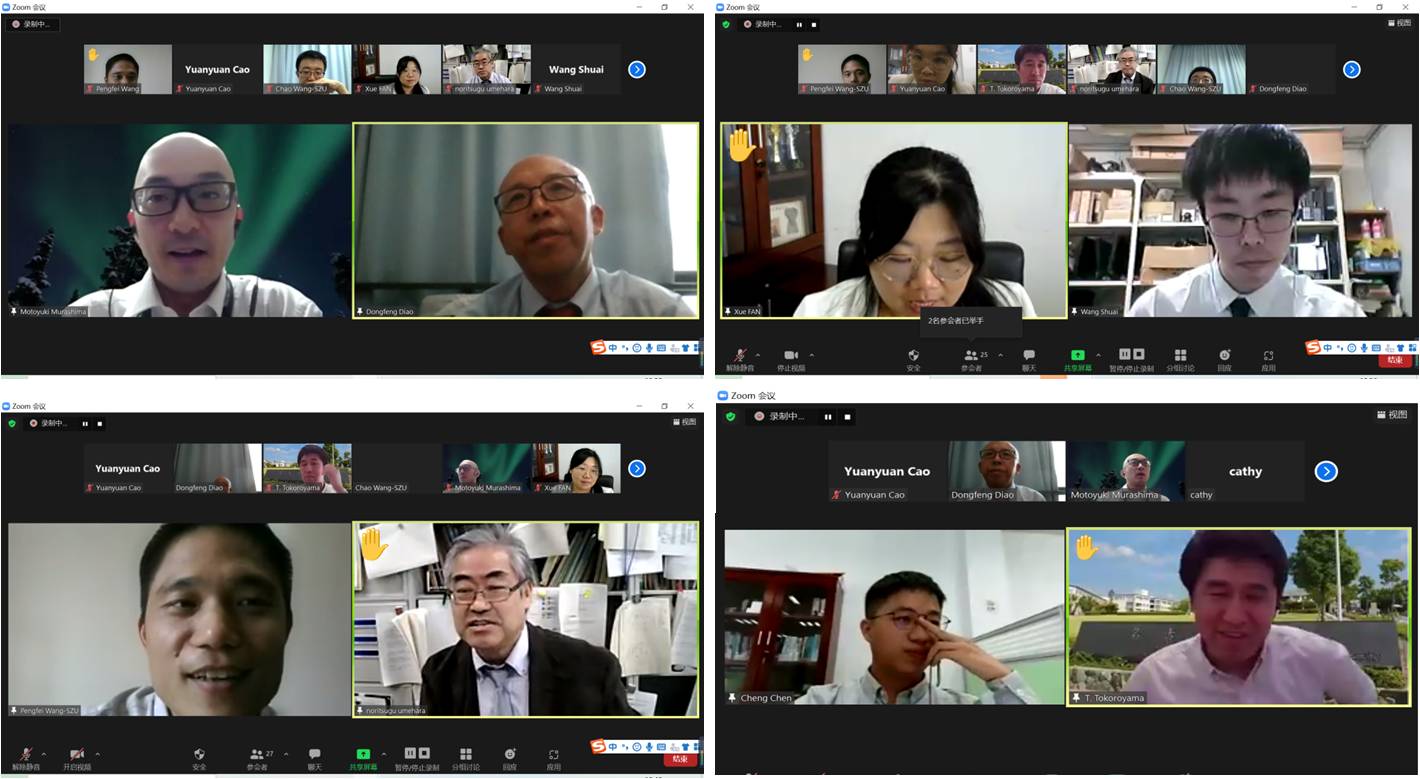Open 分组讨论 breakout rooms in 25-participant toolbar
1420x779 pixels.
click(x=1180, y=360)
